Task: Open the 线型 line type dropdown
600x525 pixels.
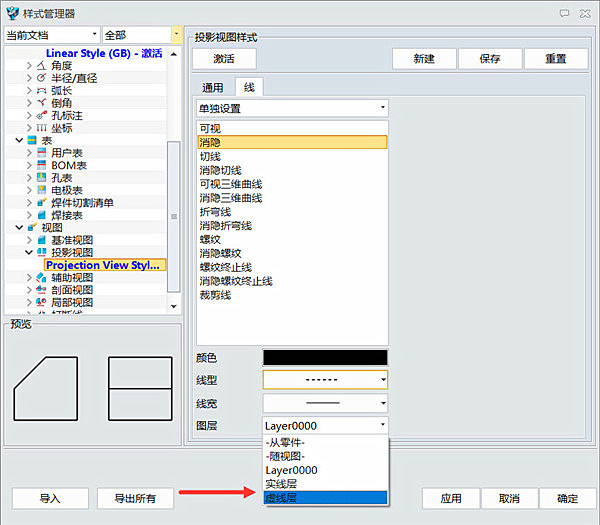Action: 324,380
